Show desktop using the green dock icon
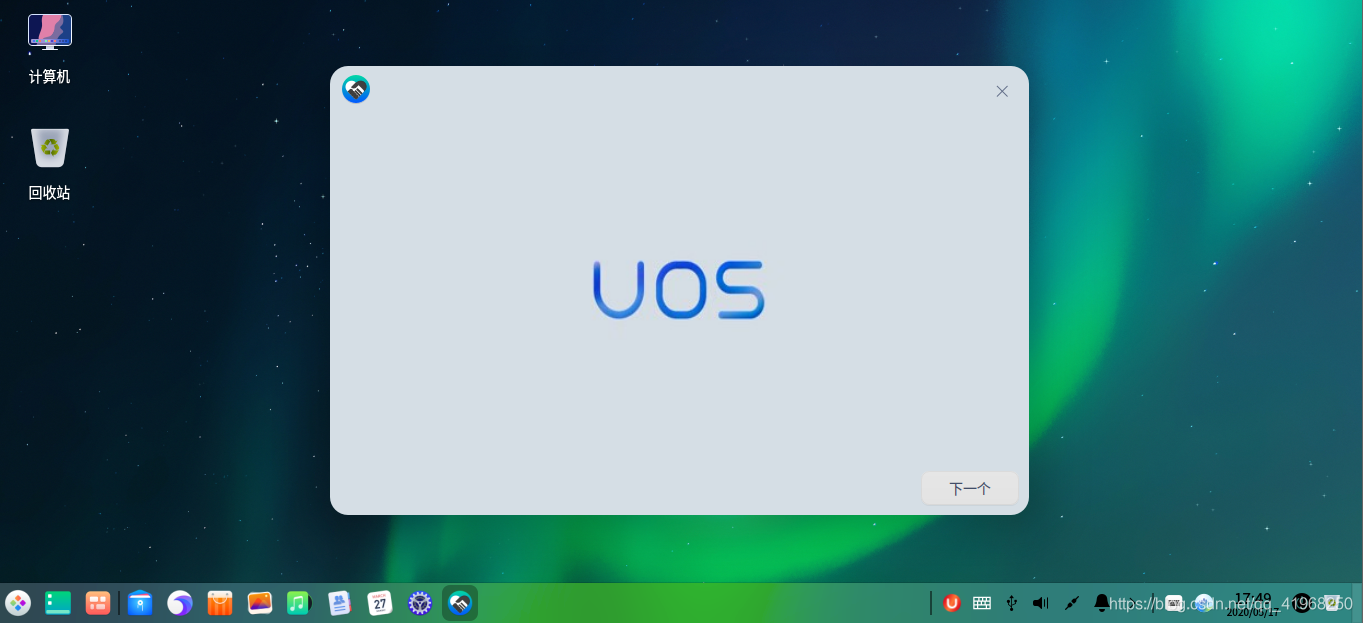This screenshot has height=623, width=1363. [x=58, y=603]
